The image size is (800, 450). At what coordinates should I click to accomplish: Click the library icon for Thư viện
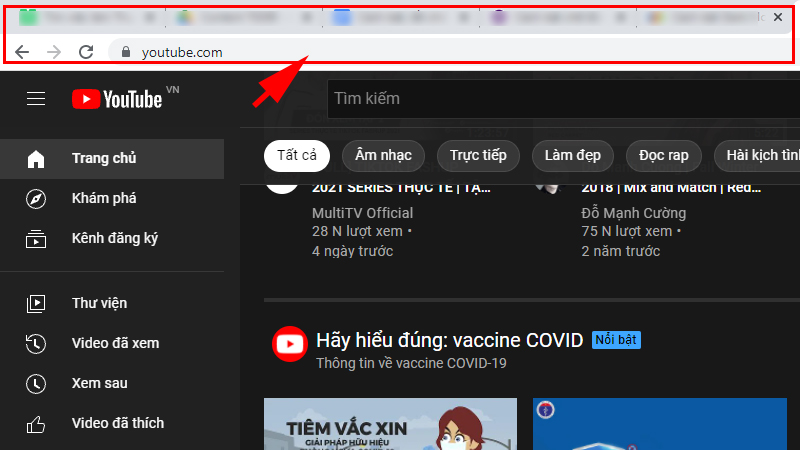(36, 304)
